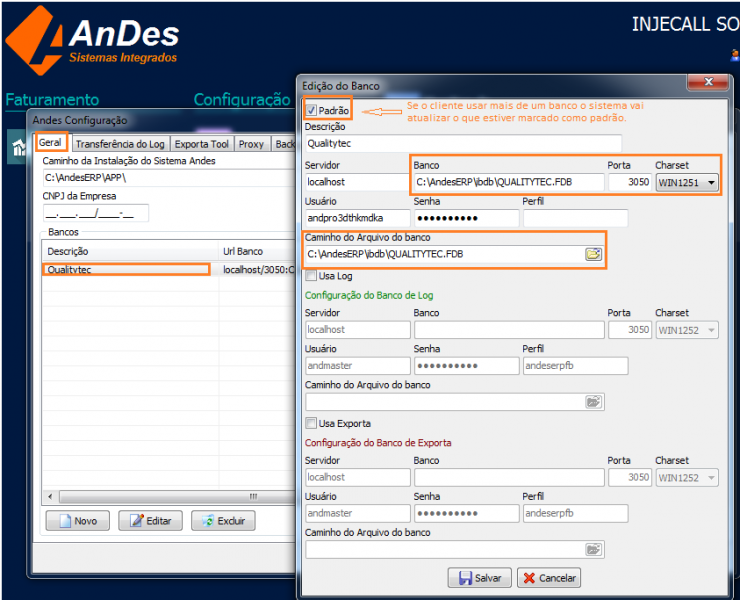
Task: Click the Cancelar button
Action: [x=549, y=578]
